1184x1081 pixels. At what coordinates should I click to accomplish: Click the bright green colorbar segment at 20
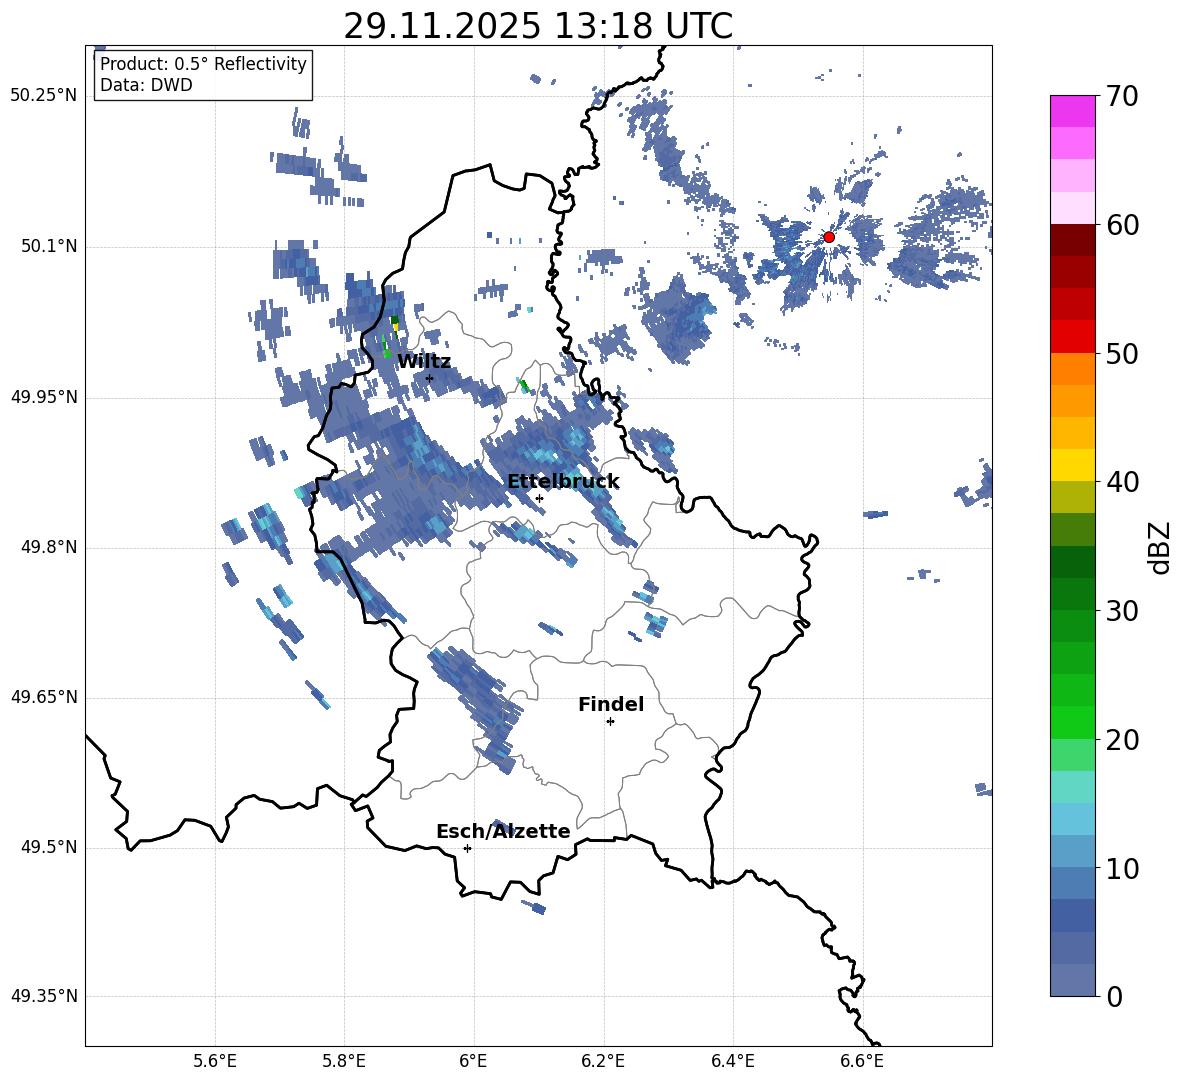point(1072,722)
